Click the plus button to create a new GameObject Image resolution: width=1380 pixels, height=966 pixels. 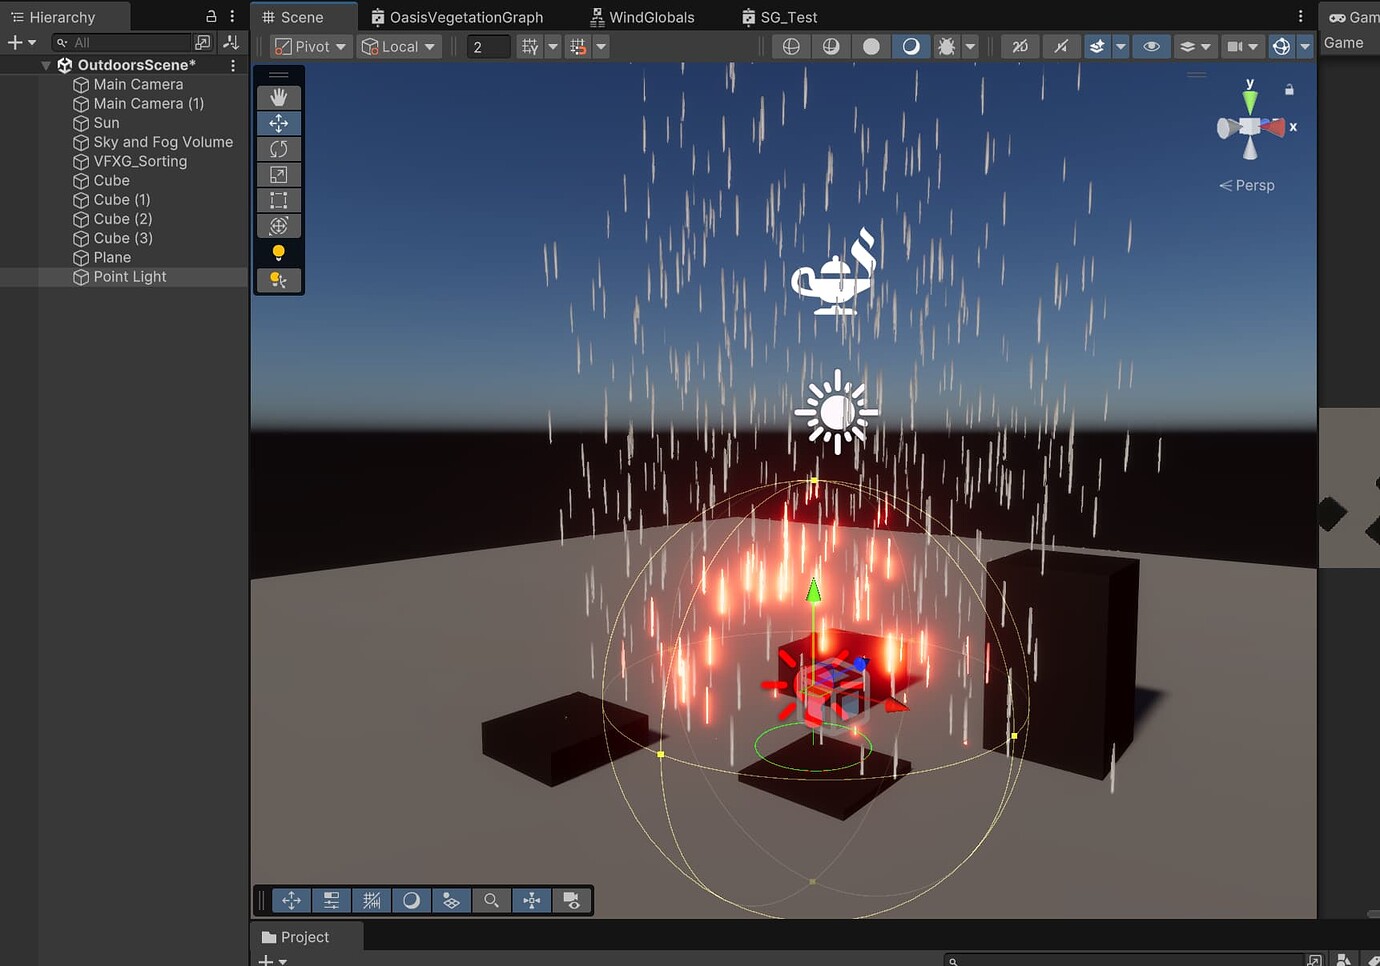pos(14,42)
